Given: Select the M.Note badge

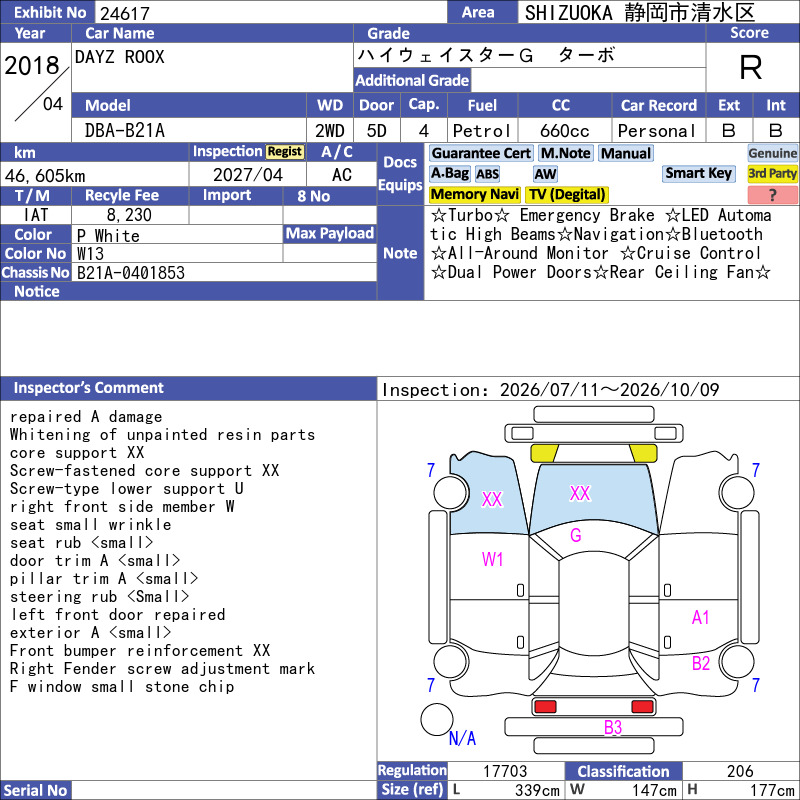Looking at the screenshot, I should (x=566, y=153).
